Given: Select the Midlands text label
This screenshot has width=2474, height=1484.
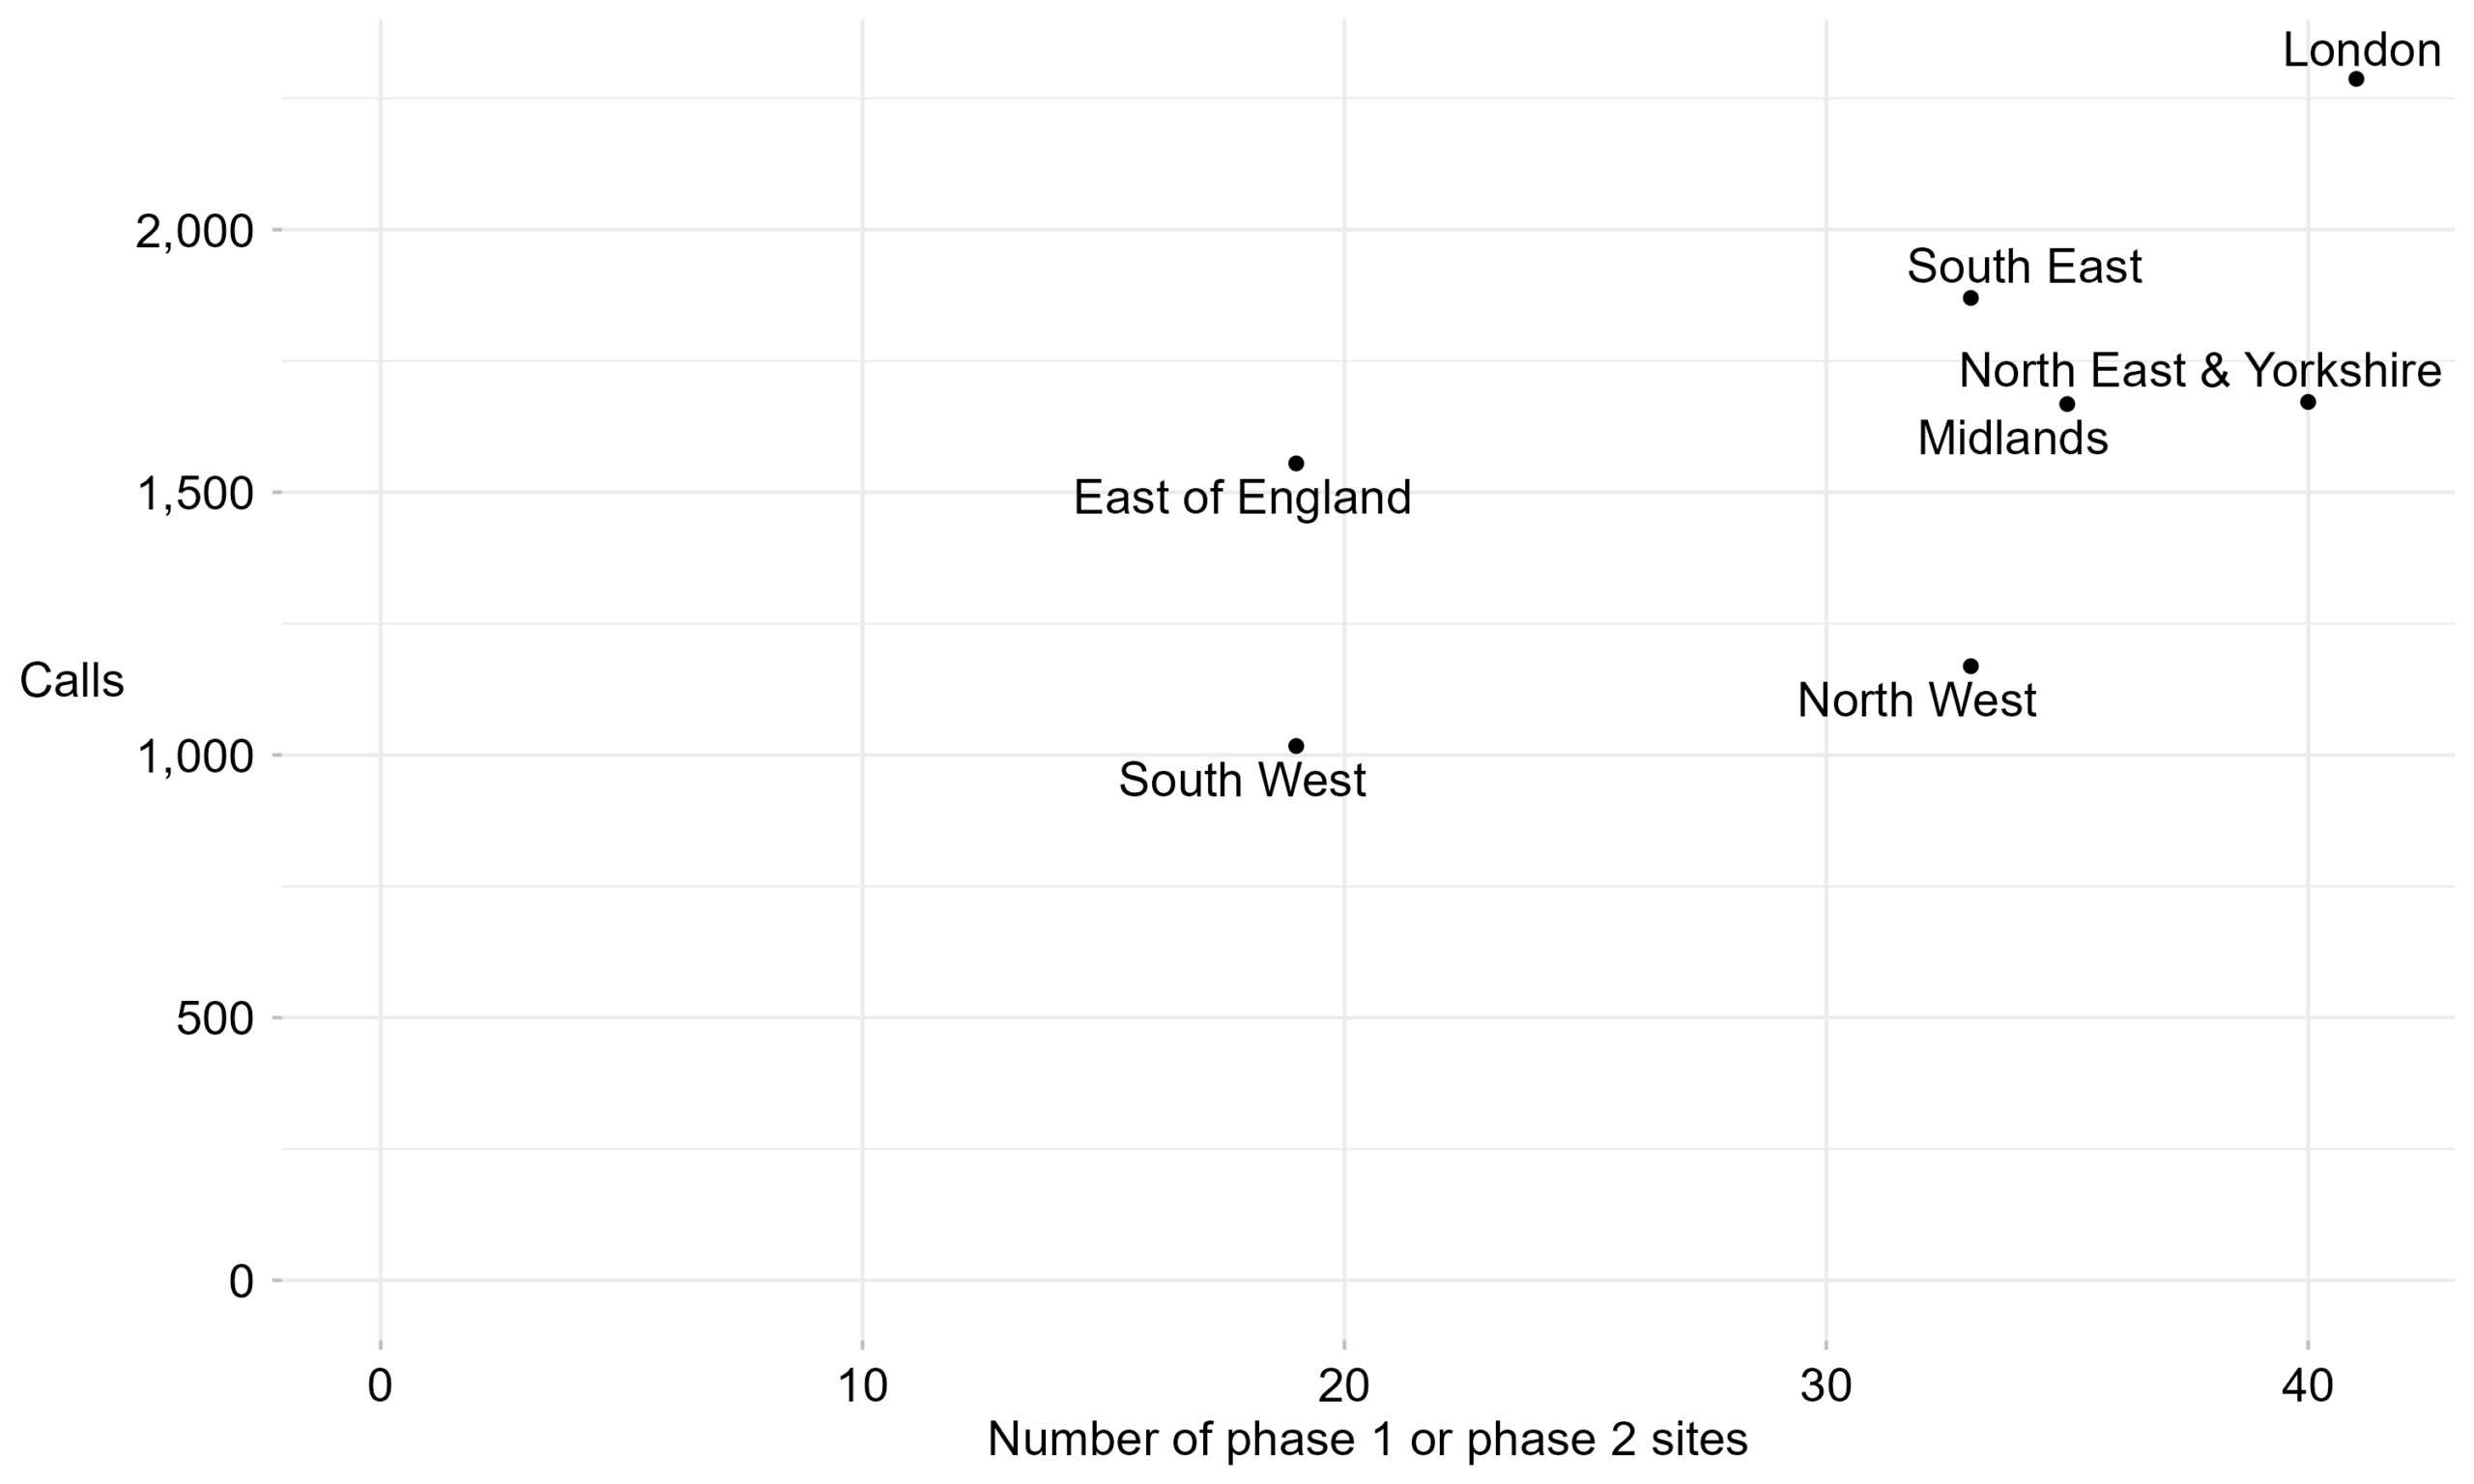Looking at the screenshot, I should (x=2012, y=438).
